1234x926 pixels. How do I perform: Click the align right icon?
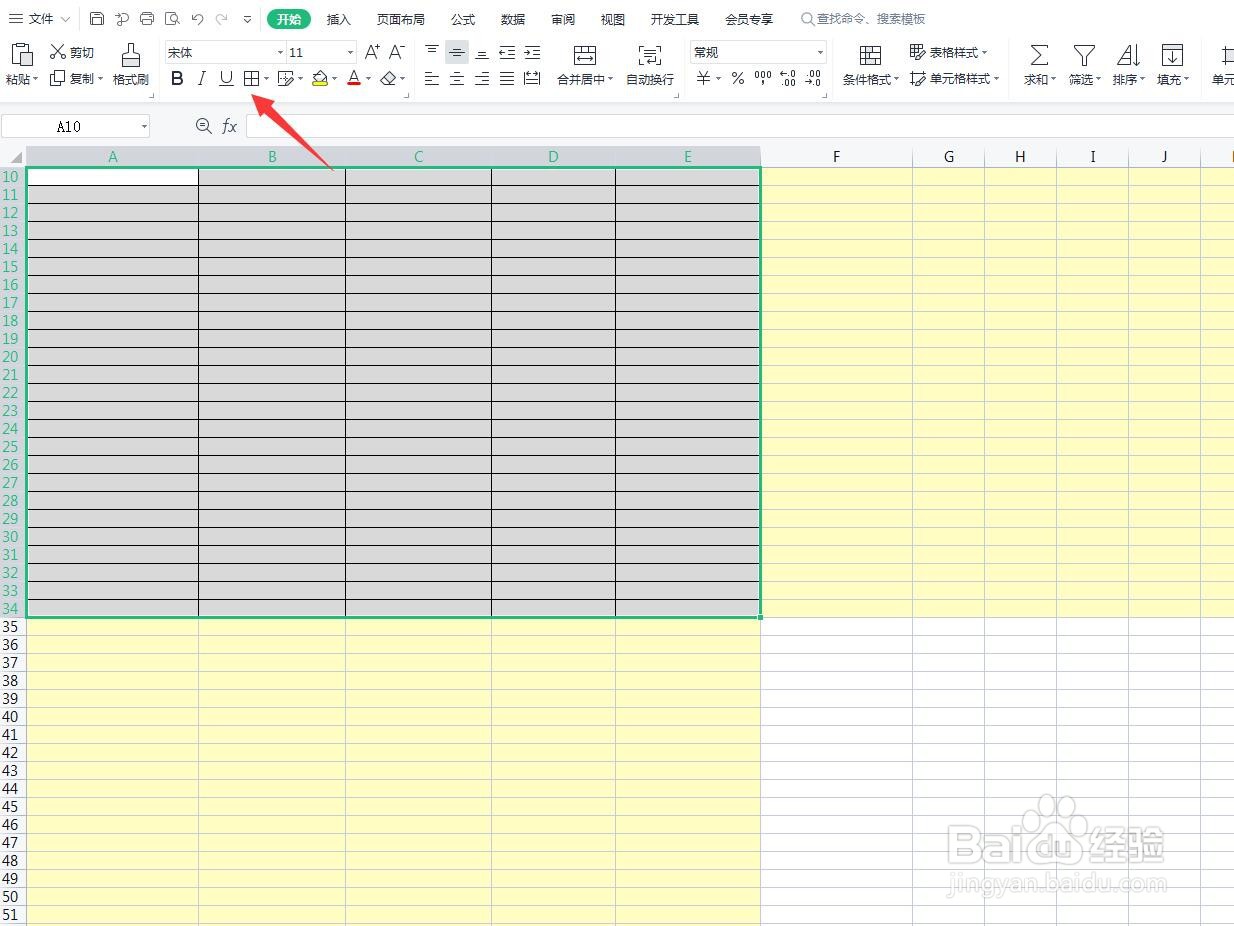click(x=482, y=78)
